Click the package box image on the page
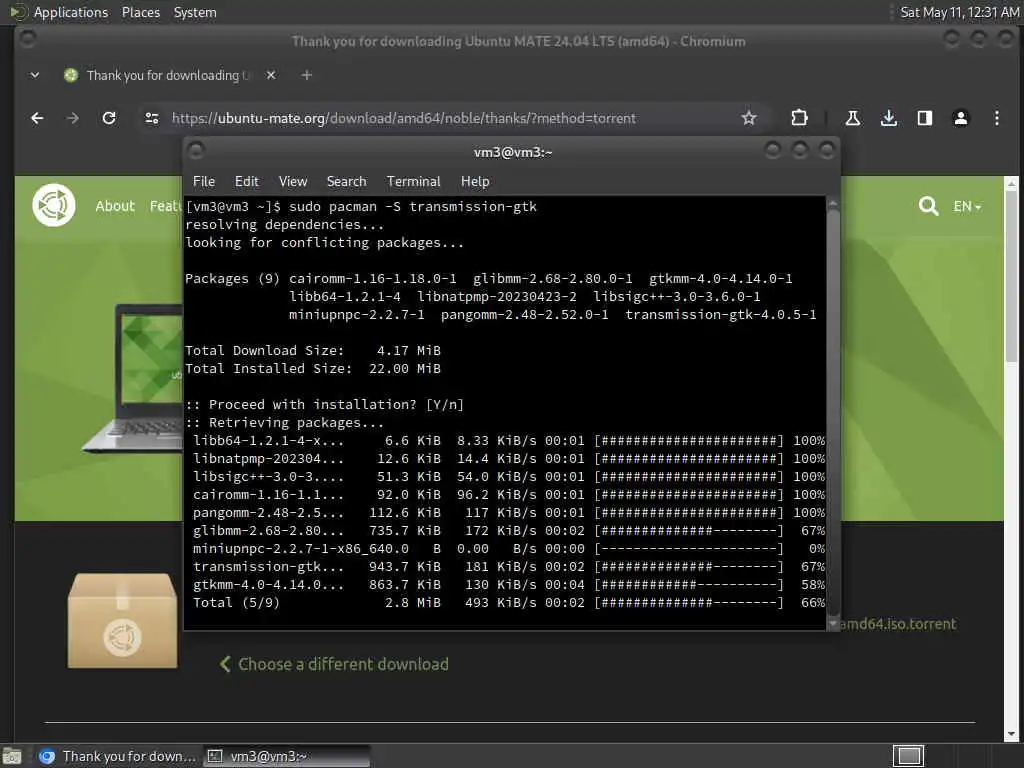 (122, 620)
